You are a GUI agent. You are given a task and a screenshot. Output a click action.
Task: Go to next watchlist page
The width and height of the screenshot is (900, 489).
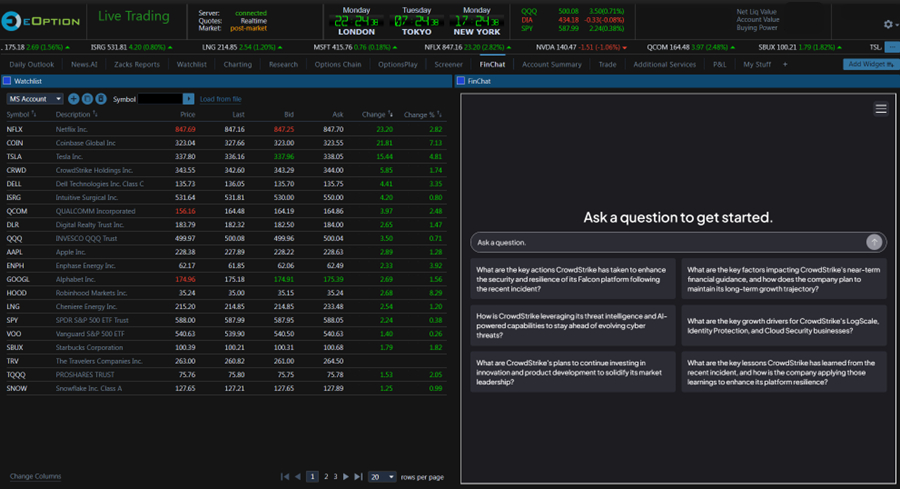coord(346,476)
